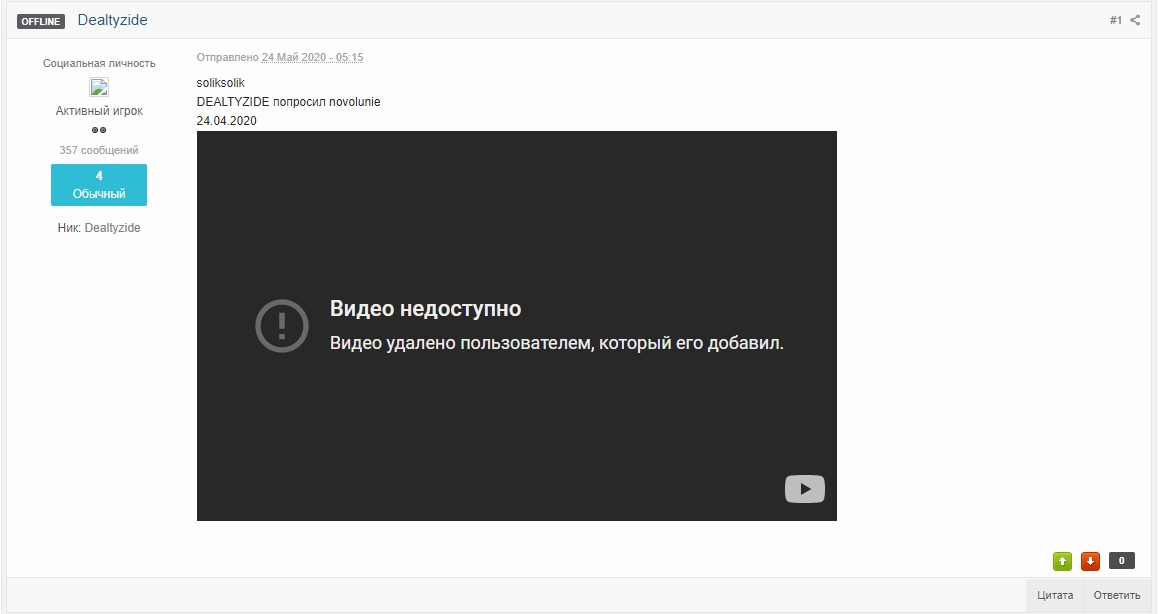Click the exclamation error icon in the video
1159x614 pixels.
click(x=280, y=325)
